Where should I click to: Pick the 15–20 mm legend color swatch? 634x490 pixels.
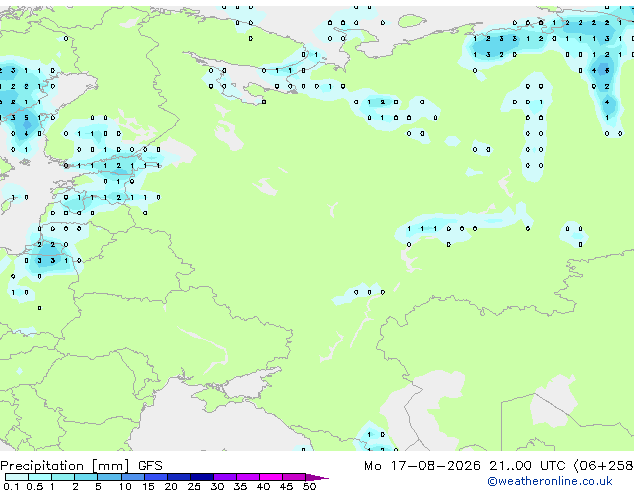click(155, 477)
